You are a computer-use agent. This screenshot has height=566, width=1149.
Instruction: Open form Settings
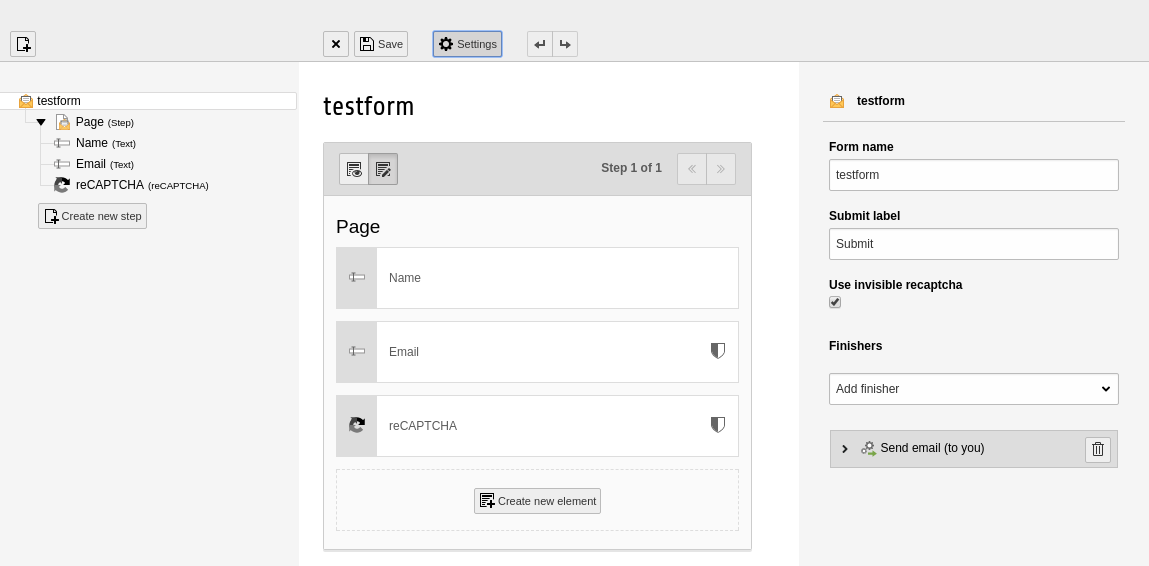pyautogui.click(x=467, y=44)
